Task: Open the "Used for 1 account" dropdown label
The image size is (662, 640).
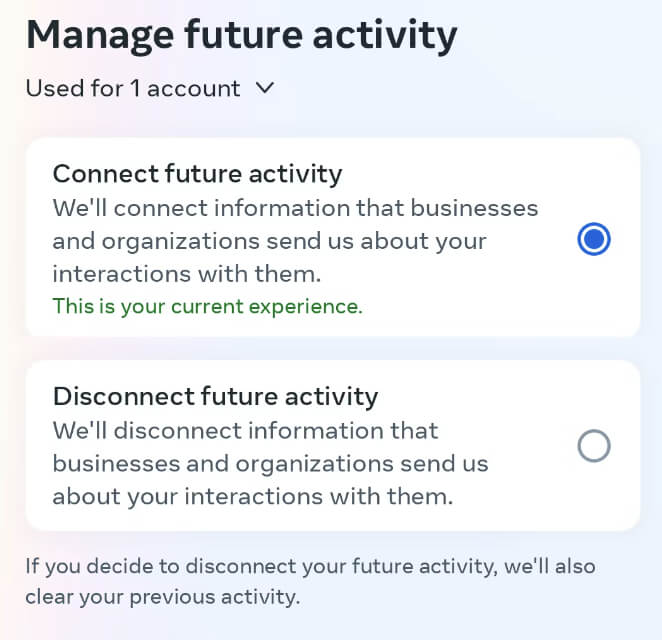Action: (x=133, y=88)
